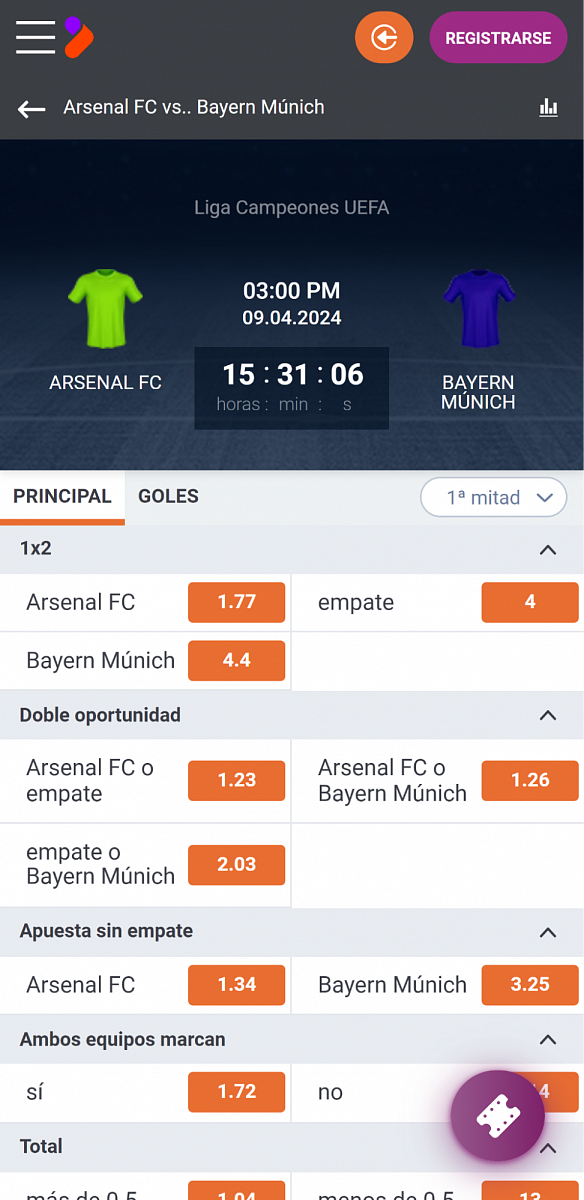This screenshot has width=584, height=1200.
Task: Pick empate odds of 4
Action: click(530, 602)
